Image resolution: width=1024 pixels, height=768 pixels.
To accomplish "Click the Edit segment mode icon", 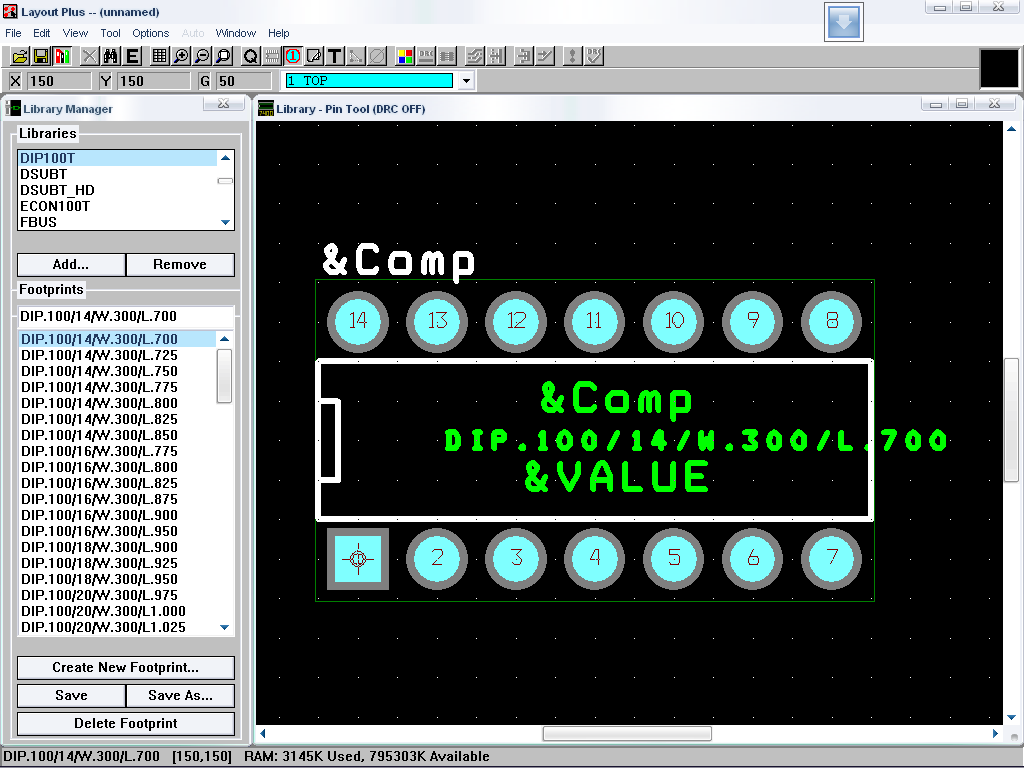I will click(x=524, y=56).
